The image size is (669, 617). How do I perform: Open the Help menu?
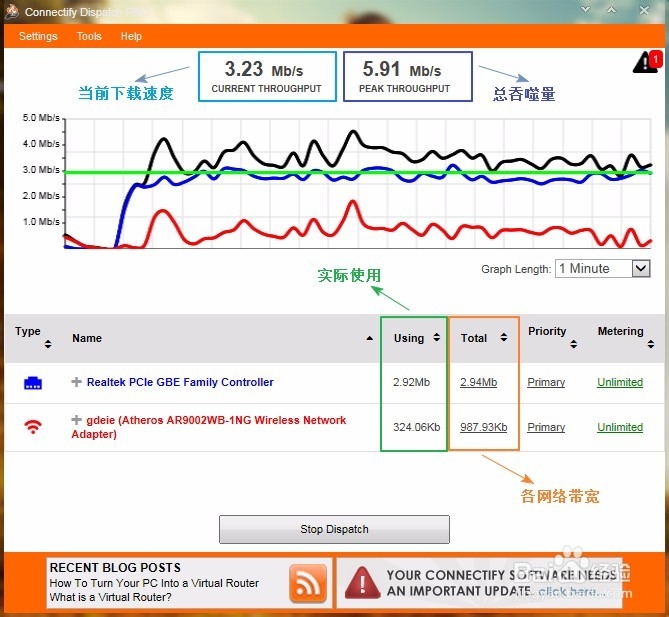pos(131,36)
